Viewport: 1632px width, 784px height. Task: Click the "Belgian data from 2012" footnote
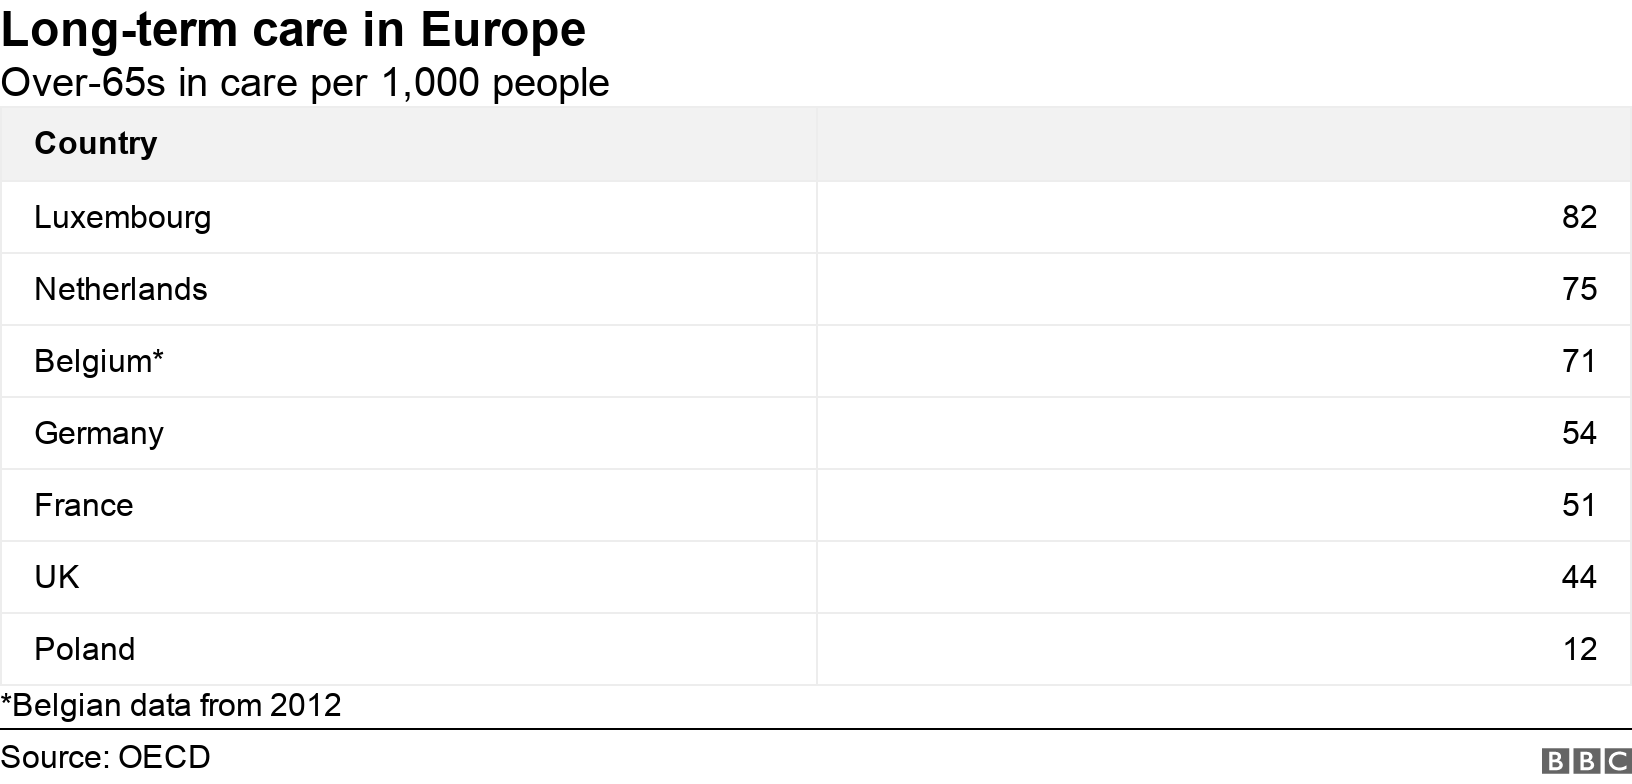tap(171, 705)
